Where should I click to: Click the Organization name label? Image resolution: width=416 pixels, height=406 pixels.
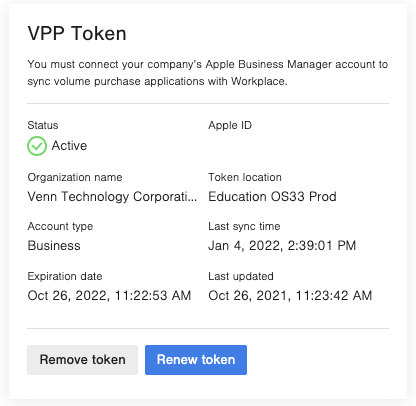pyautogui.click(x=75, y=177)
